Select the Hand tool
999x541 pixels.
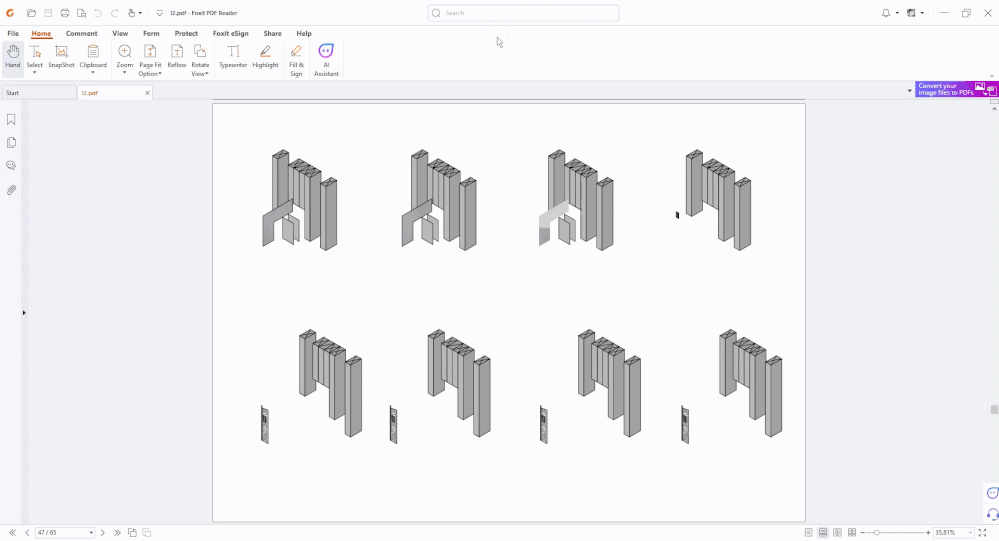point(13,57)
